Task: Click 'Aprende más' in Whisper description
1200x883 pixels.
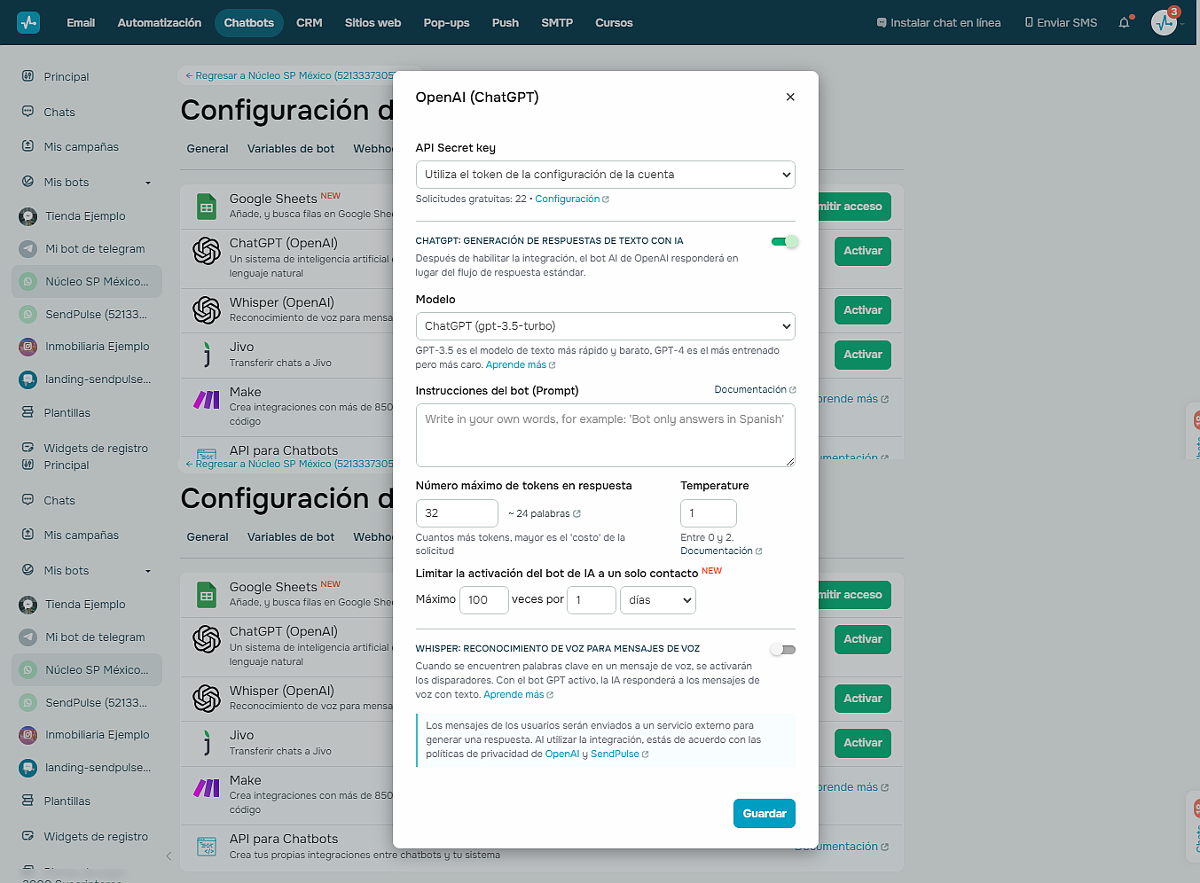Action: coord(518,694)
